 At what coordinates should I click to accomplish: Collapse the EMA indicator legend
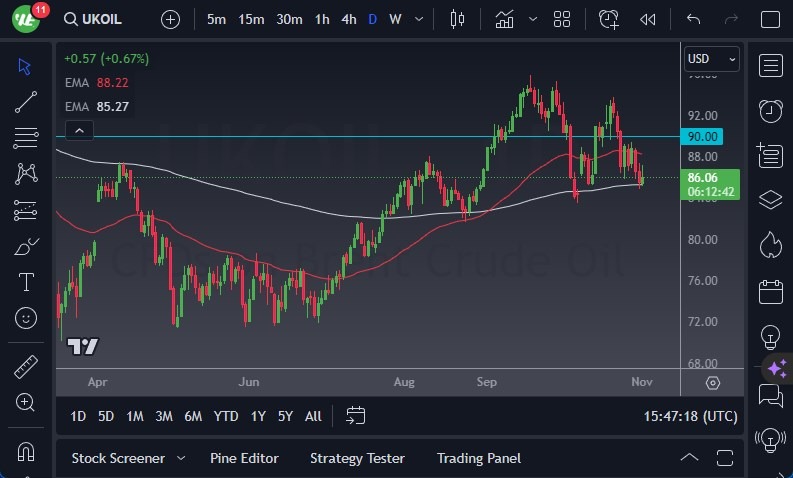coord(78,130)
